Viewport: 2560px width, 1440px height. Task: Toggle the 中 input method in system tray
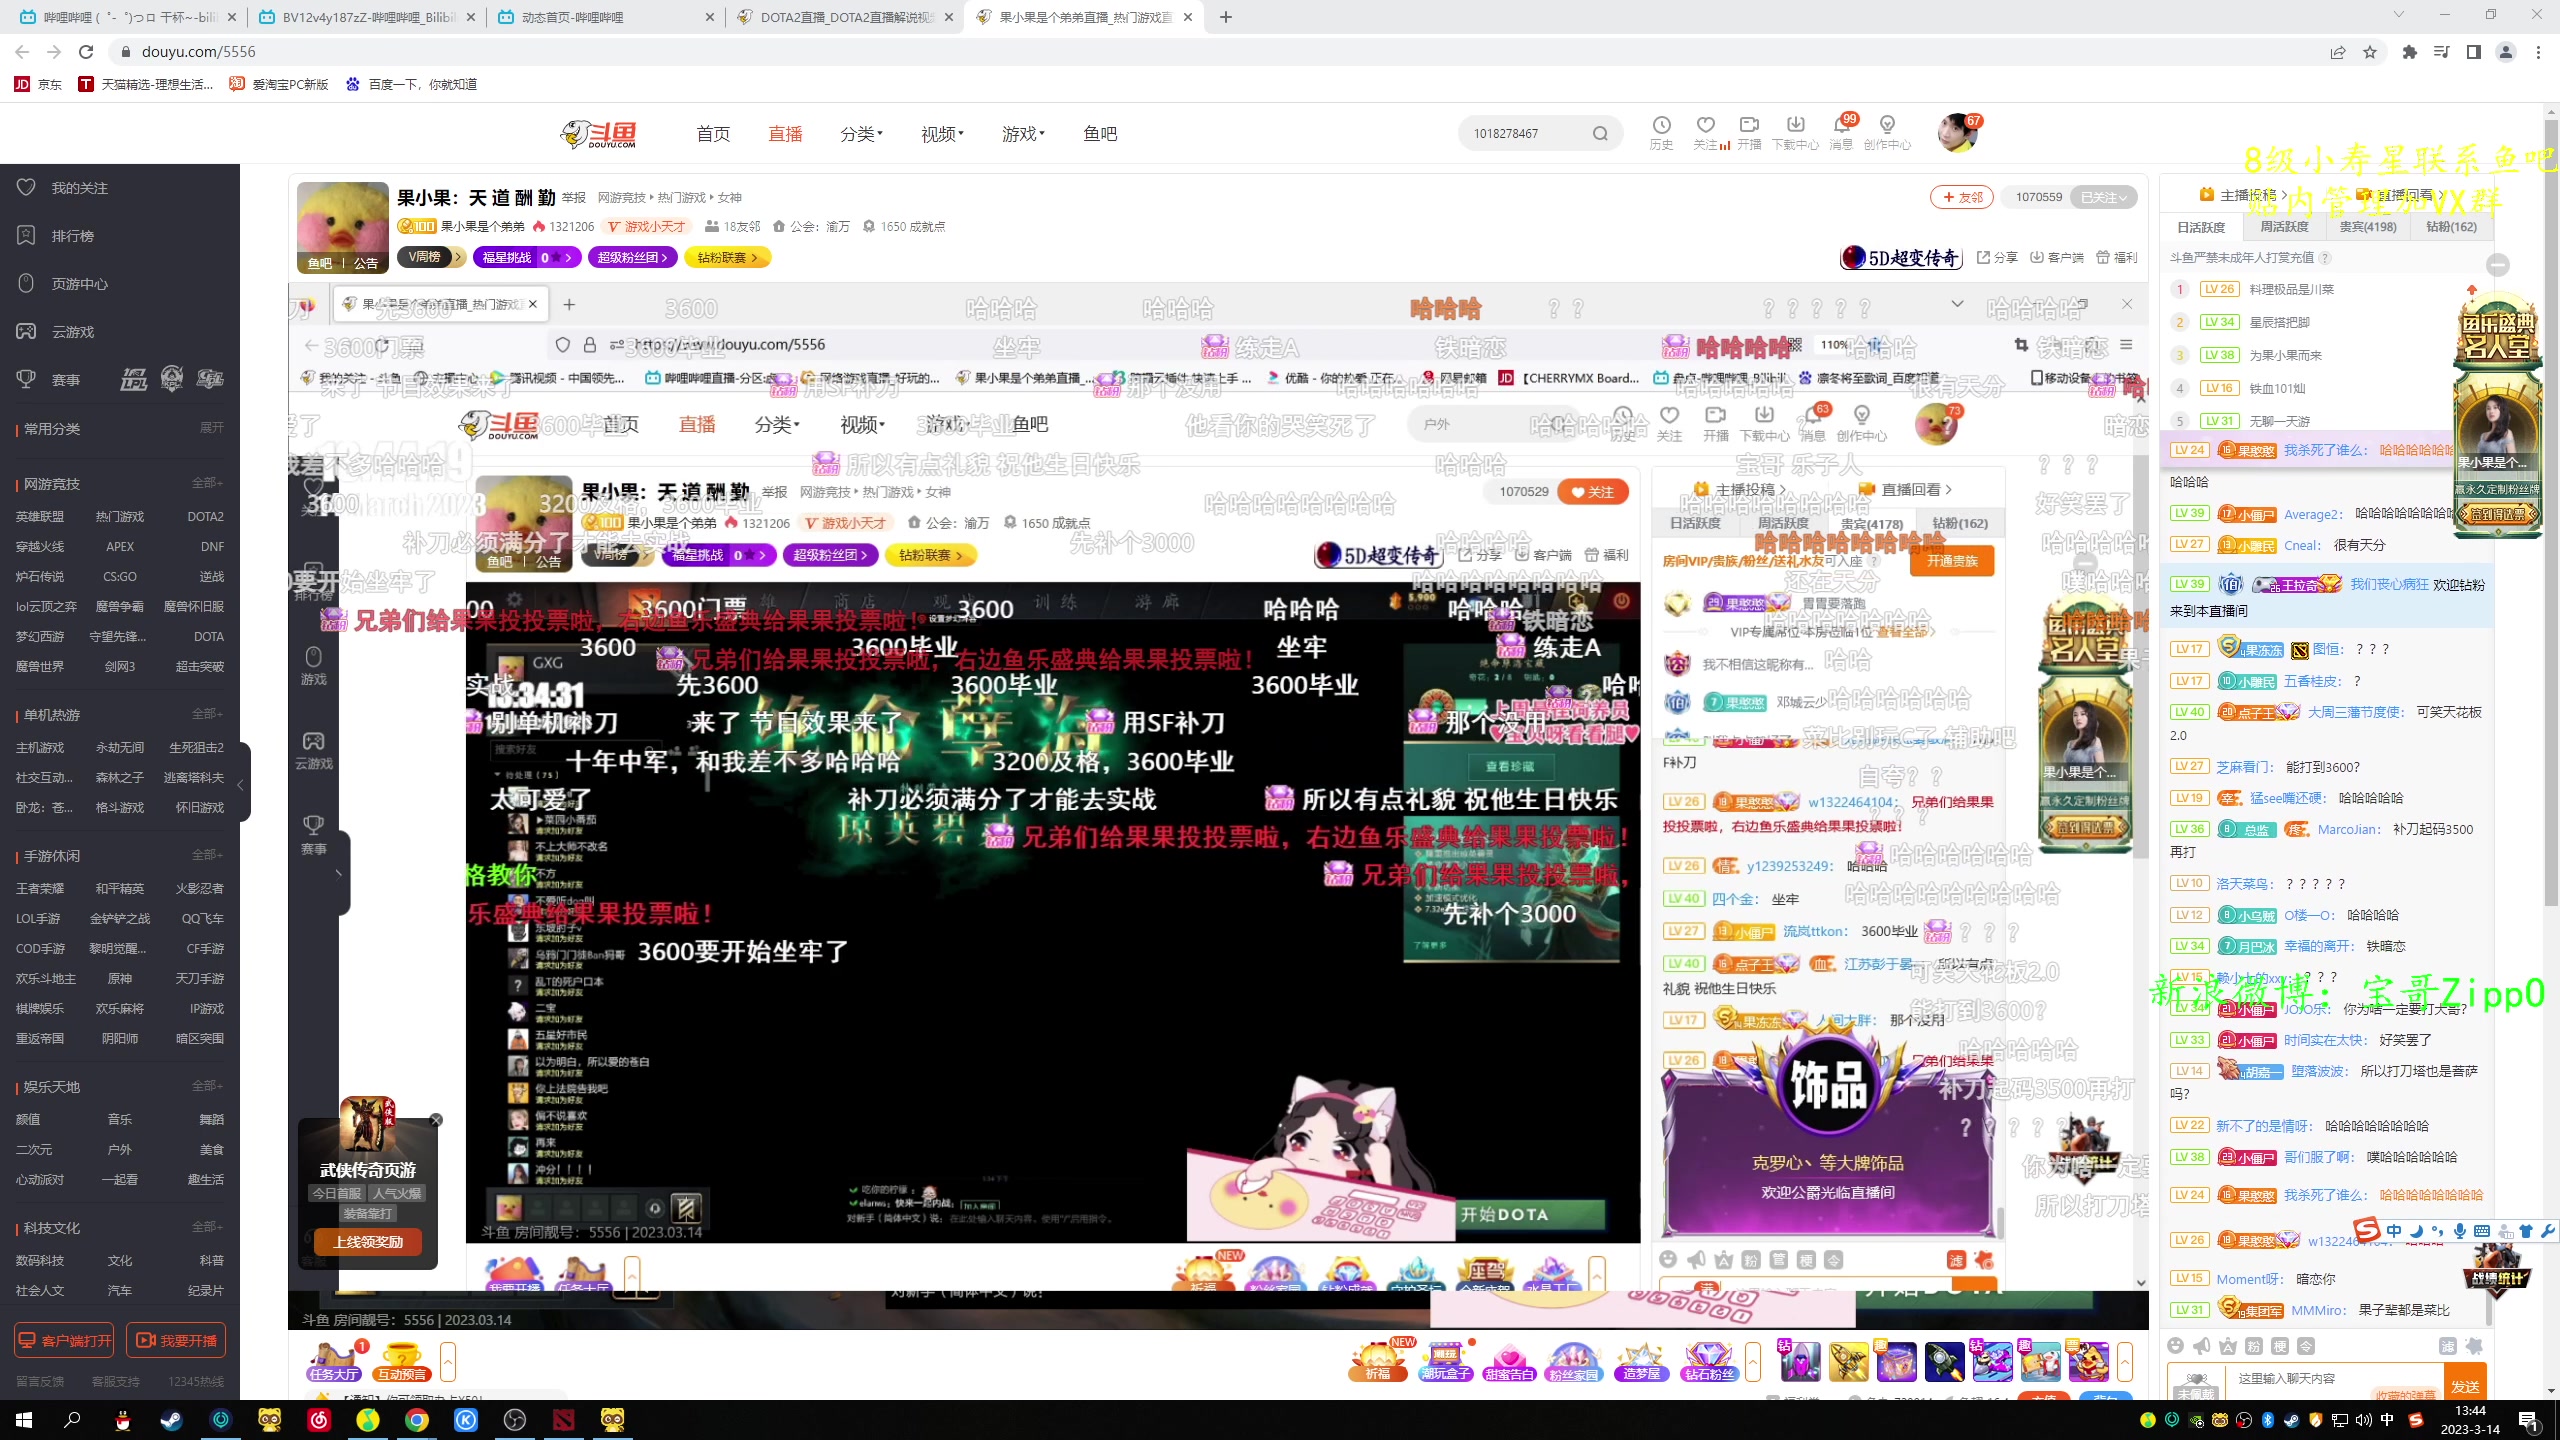[x=2388, y=1420]
